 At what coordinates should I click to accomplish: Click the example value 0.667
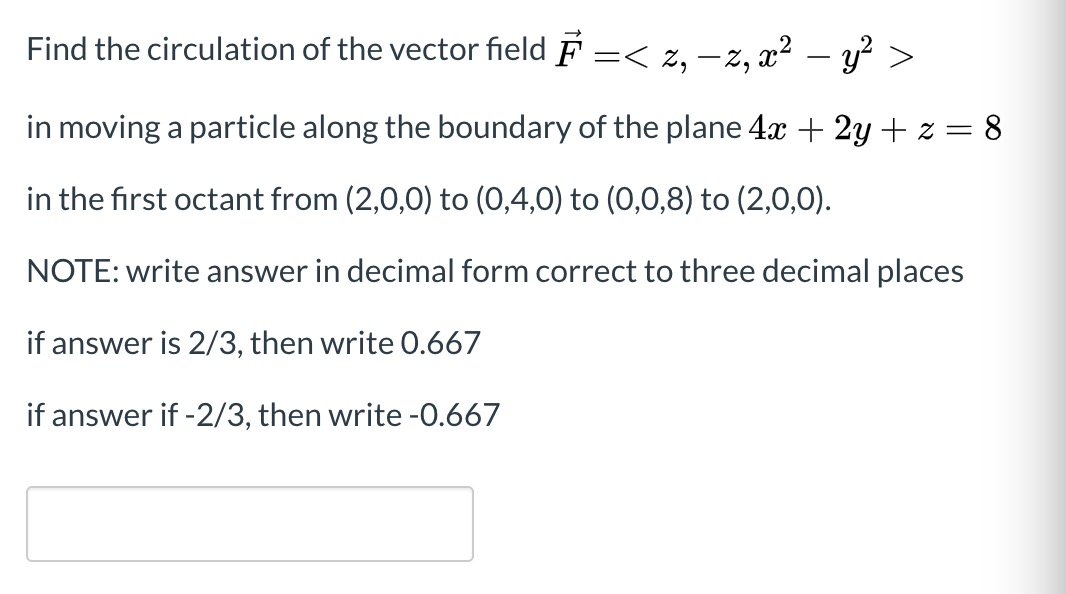[437, 343]
